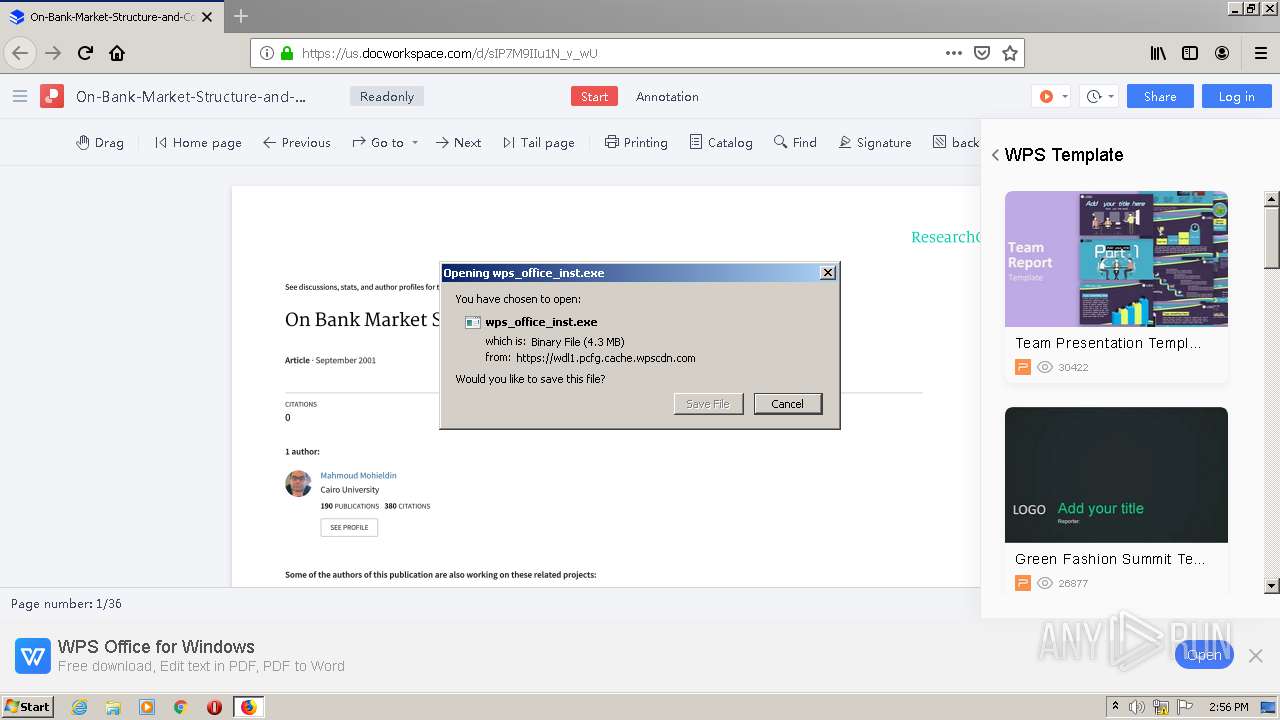Go back in Firefox browser
The width and height of the screenshot is (1280, 720).
click(20, 53)
